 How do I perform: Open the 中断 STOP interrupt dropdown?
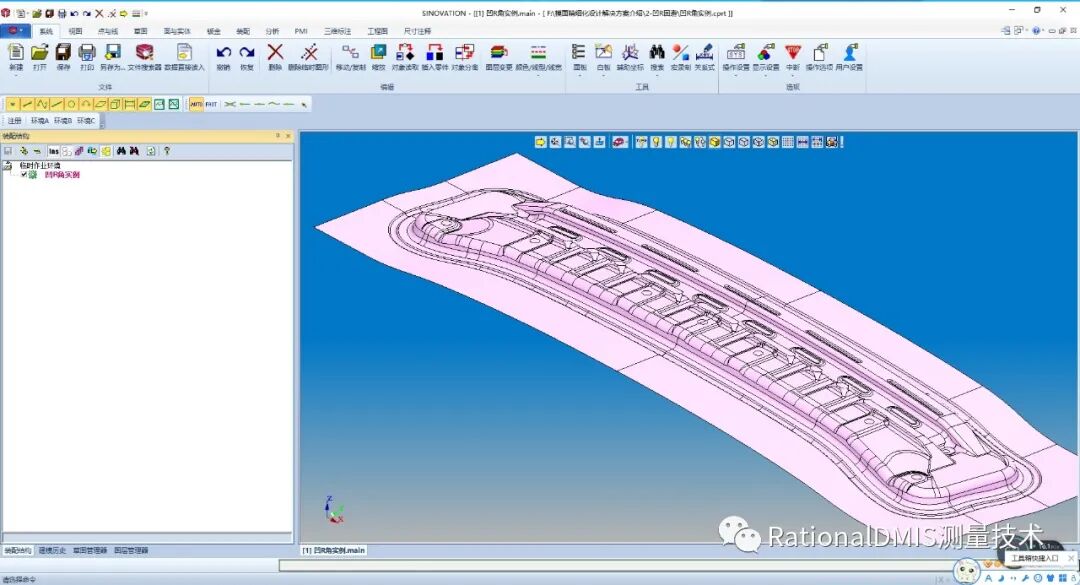click(x=793, y=75)
